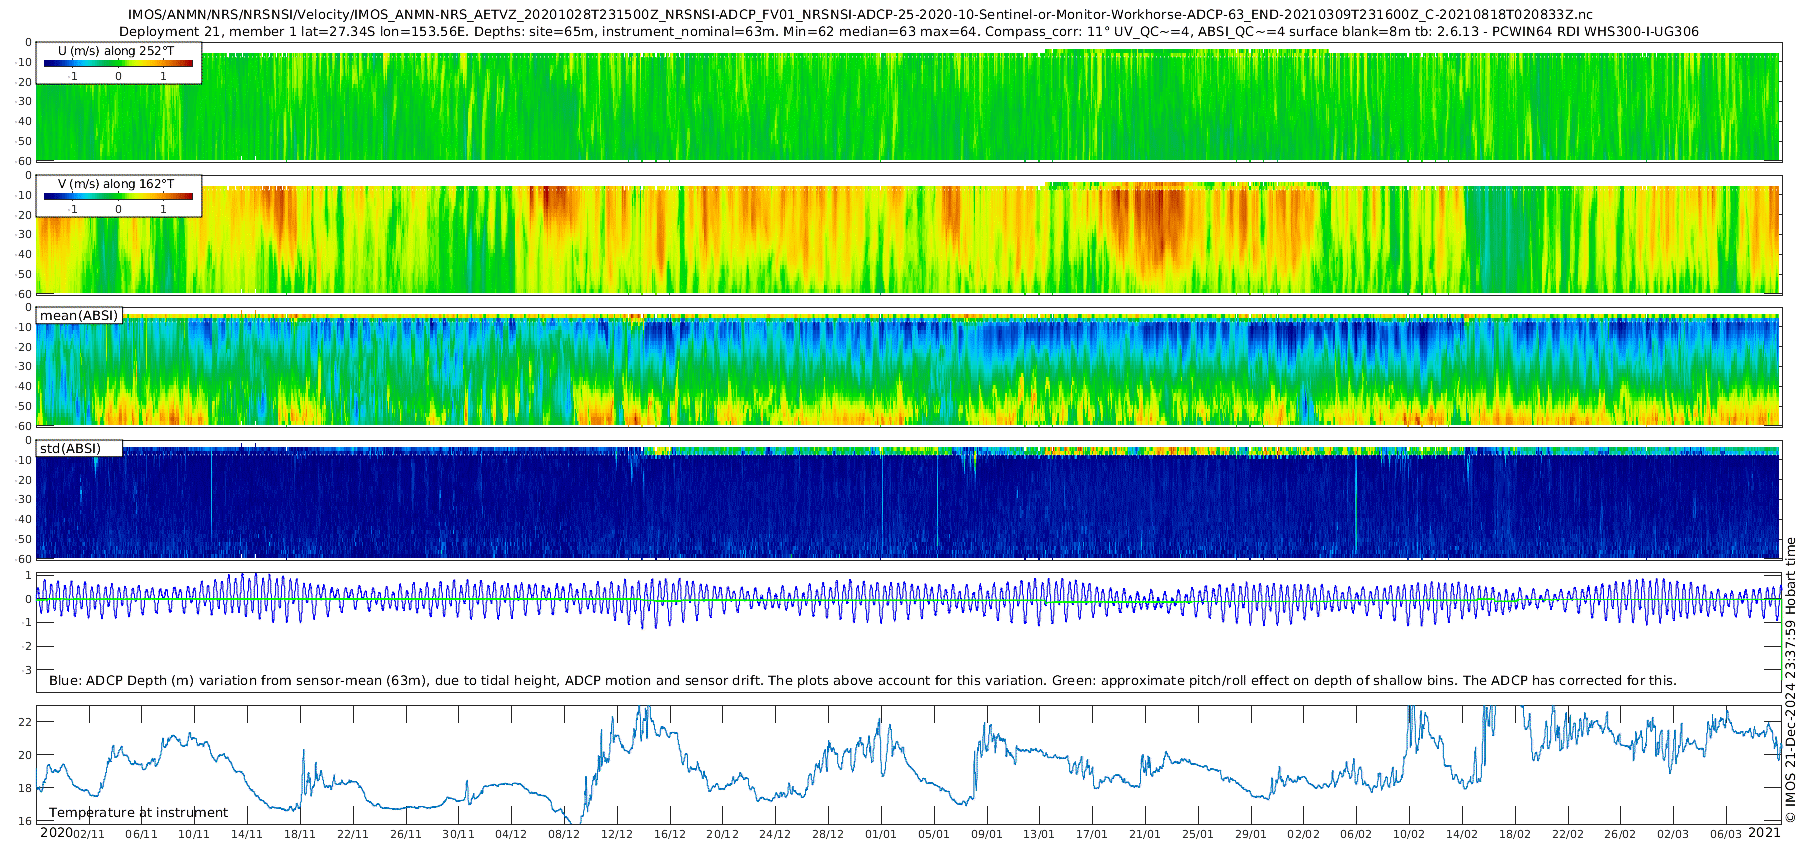Click the 'V (m/s) along 162°T' legend title
The width and height of the screenshot is (1800, 850).
click(116, 184)
